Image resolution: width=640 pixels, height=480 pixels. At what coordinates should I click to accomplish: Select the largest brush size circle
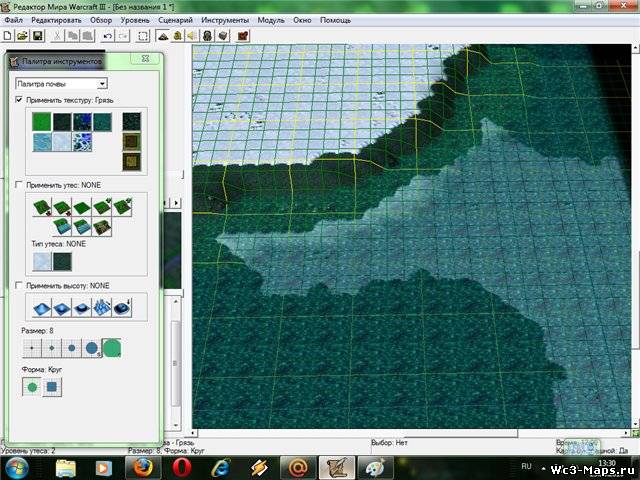(112, 348)
